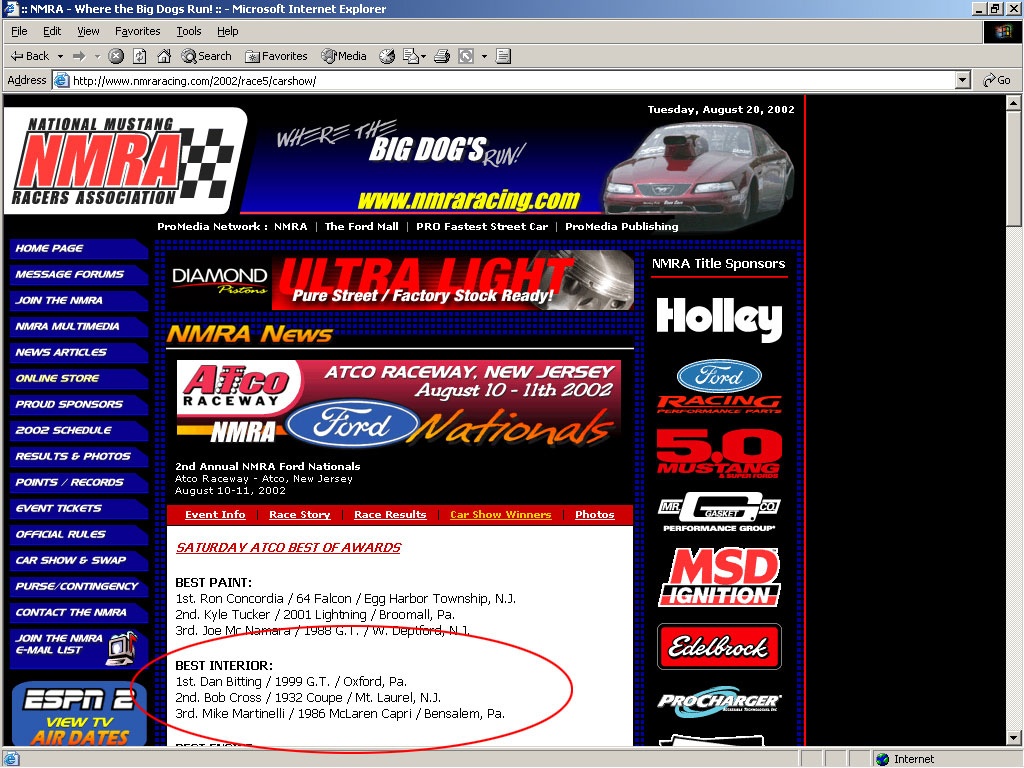
Task: Click the page icon in the address bar
Action: click(x=61, y=80)
